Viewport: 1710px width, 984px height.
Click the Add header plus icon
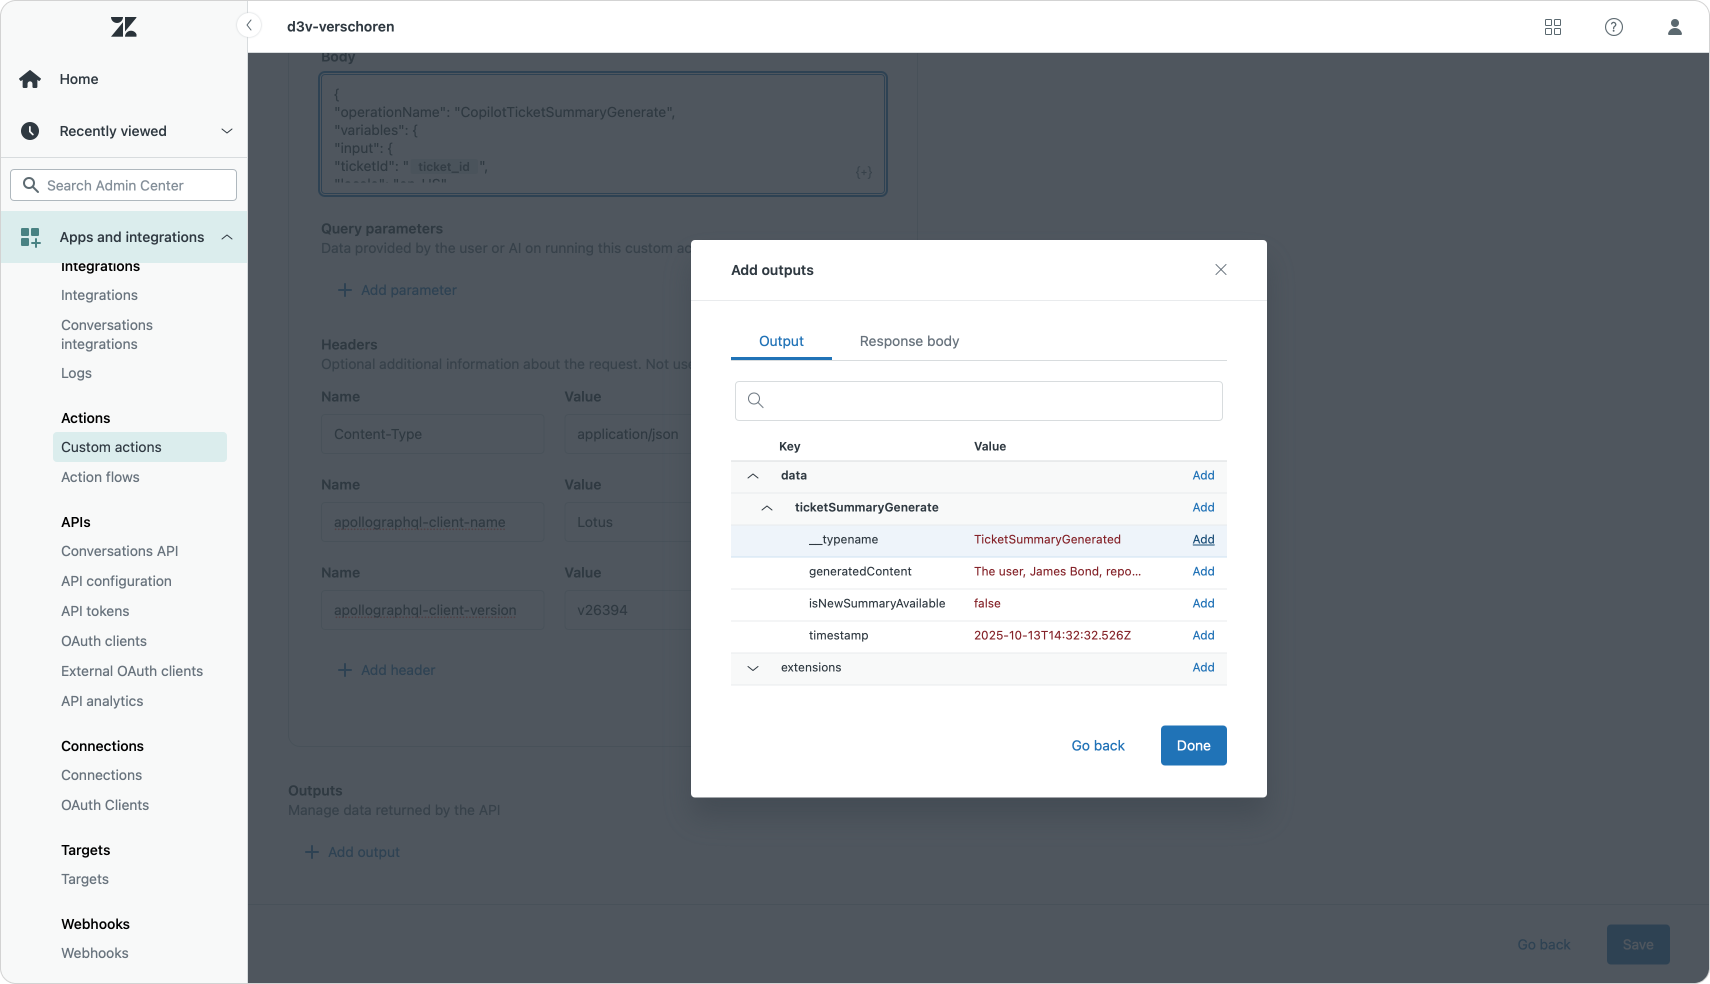coord(344,670)
